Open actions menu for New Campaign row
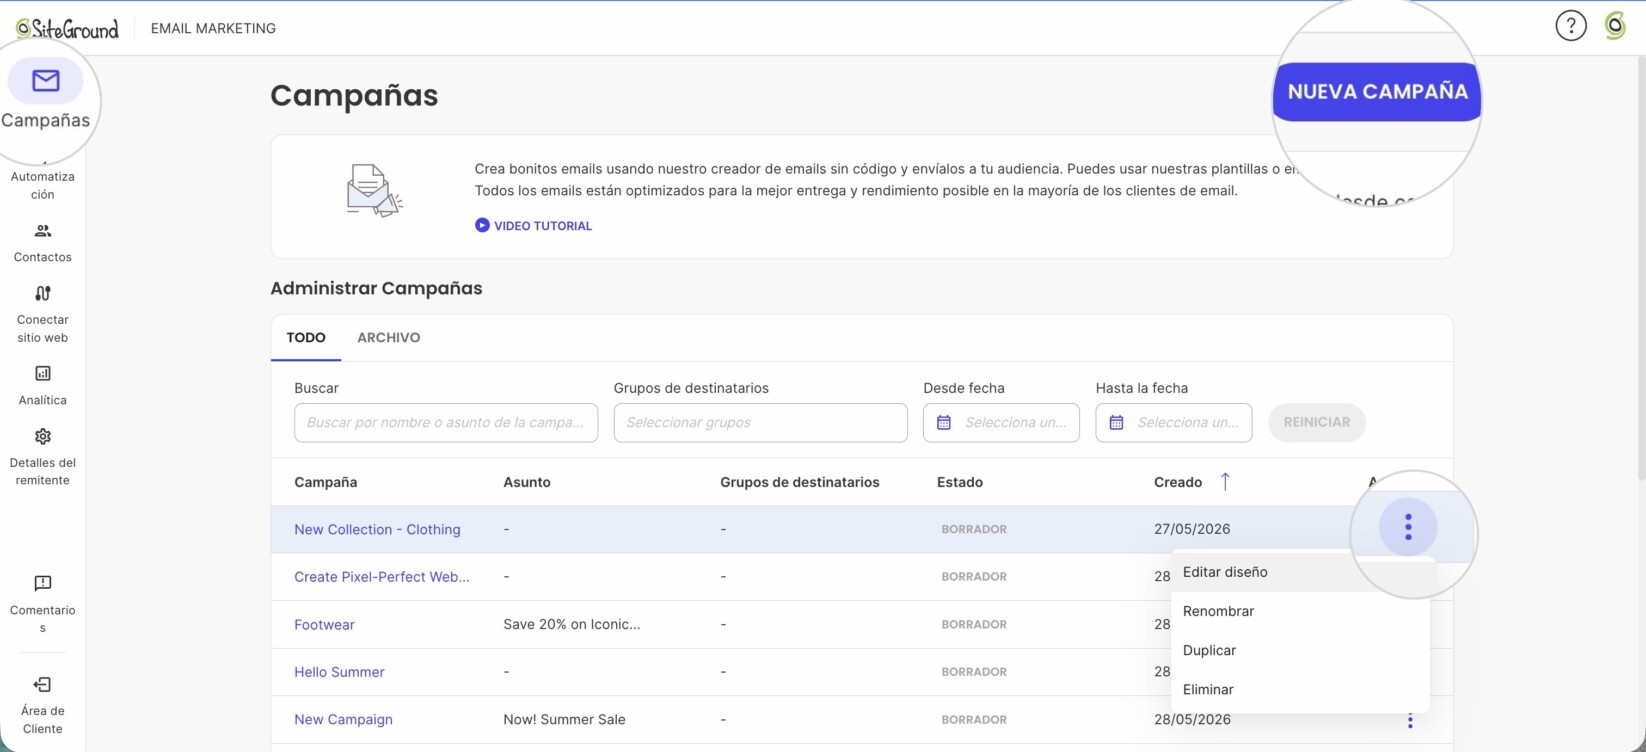 1410,720
